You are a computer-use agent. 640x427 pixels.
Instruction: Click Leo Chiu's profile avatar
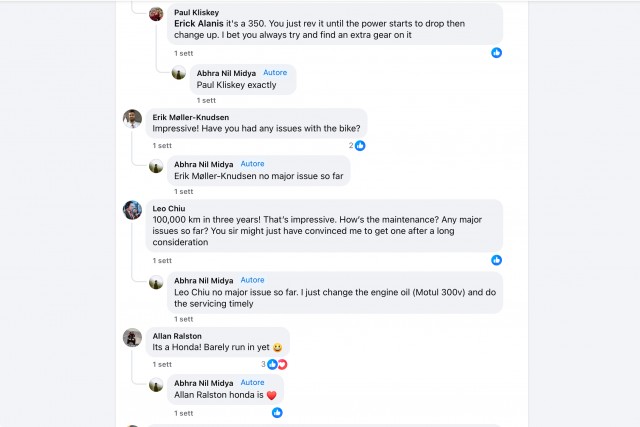click(x=132, y=210)
